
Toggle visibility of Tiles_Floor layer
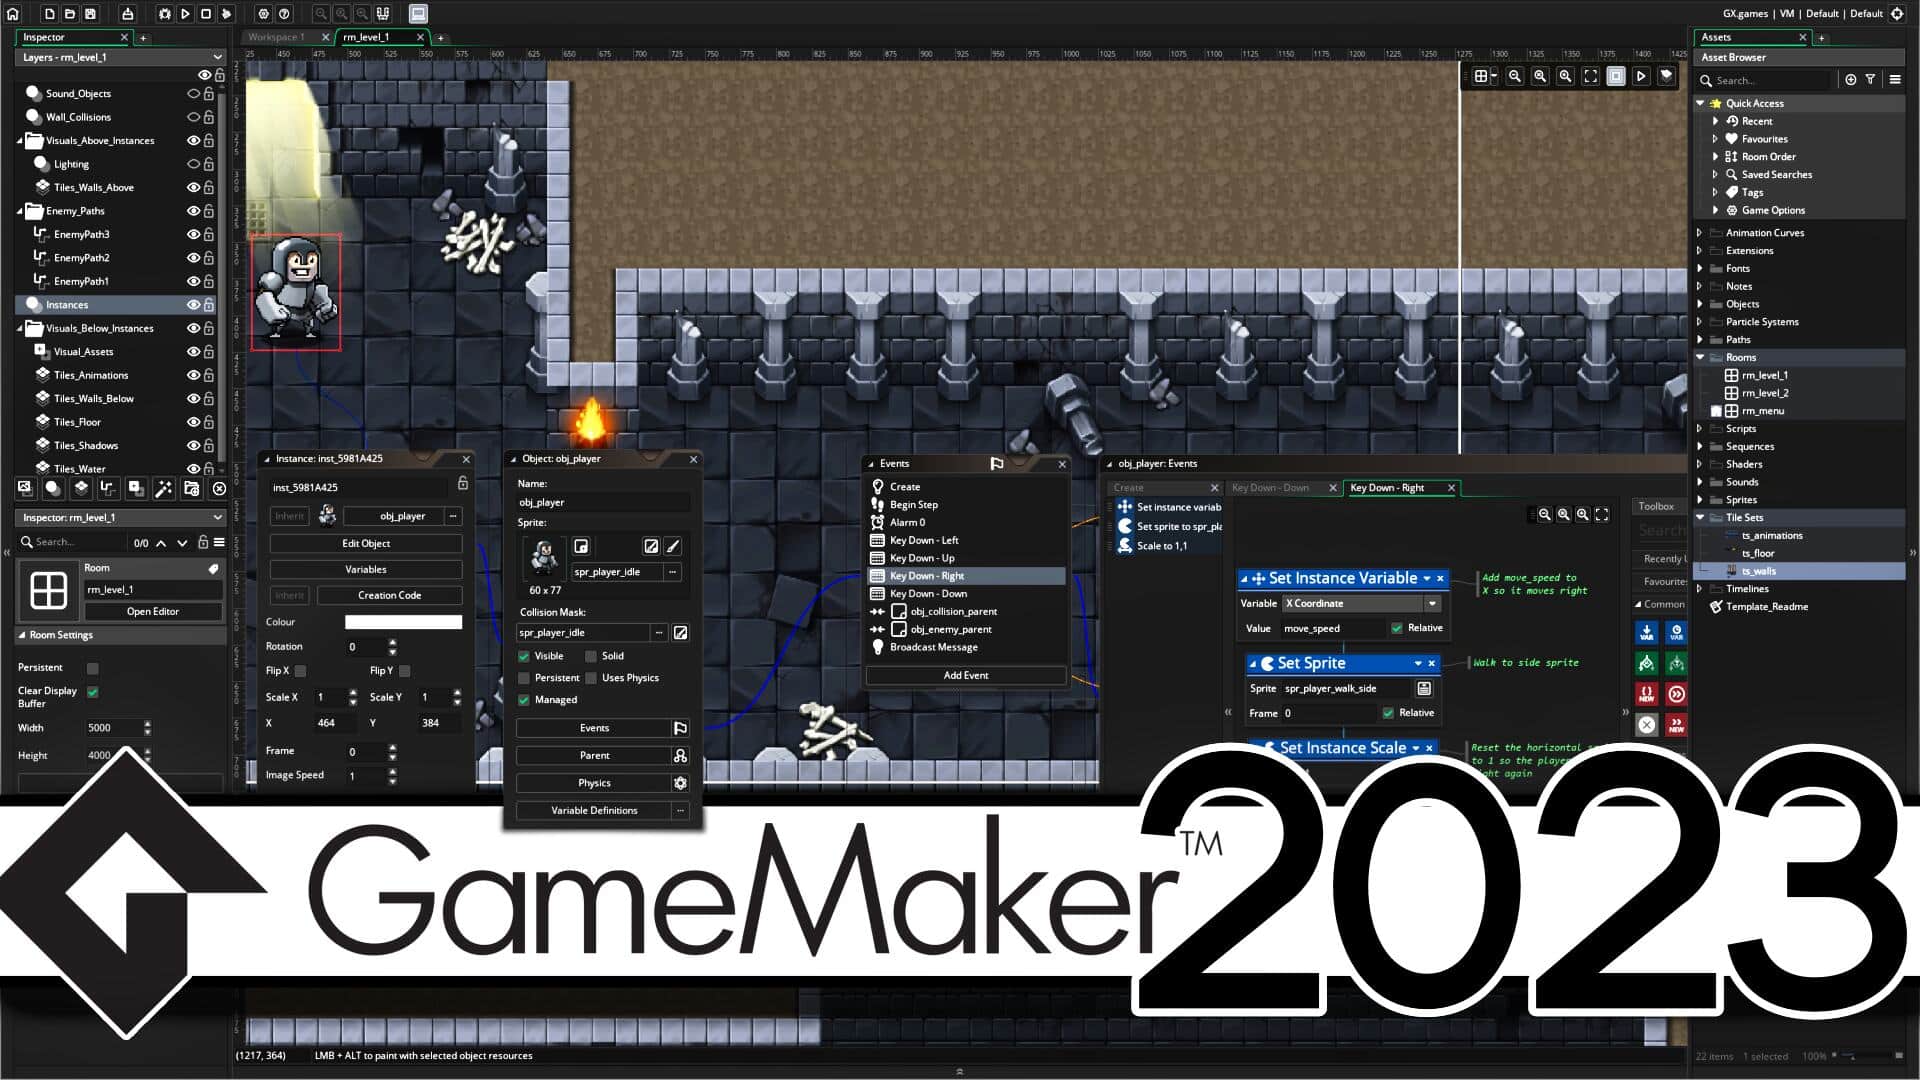[x=194, y=422]
